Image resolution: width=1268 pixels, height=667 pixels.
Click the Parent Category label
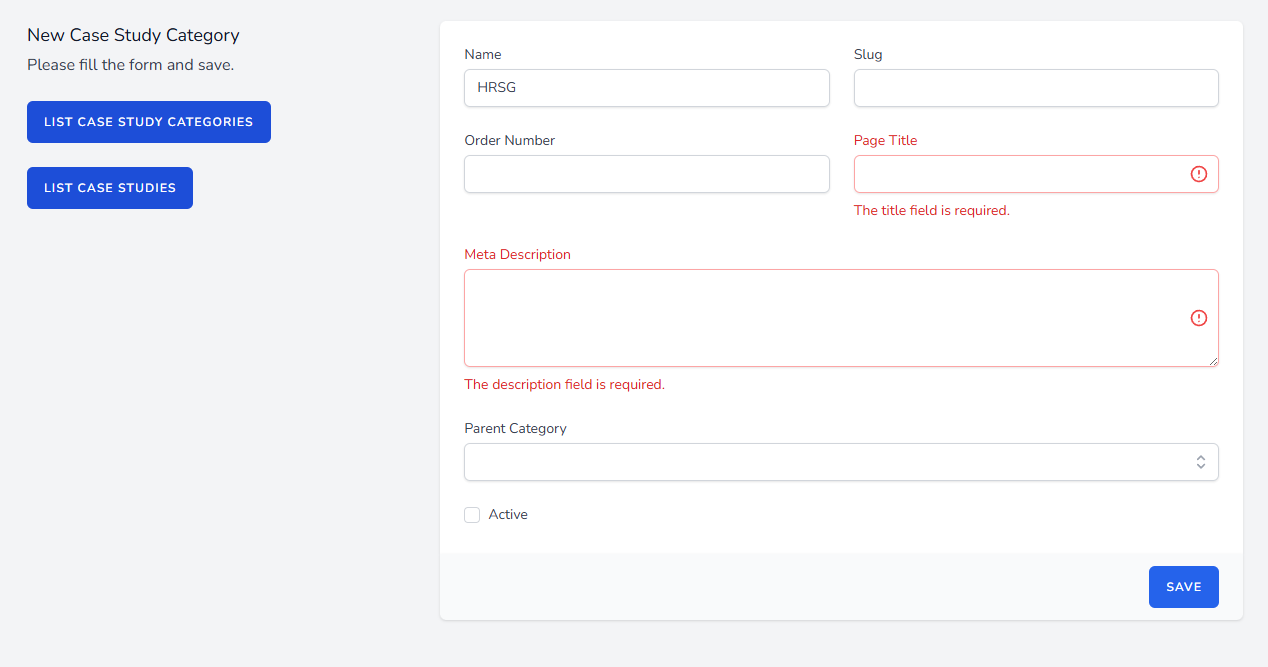pos(515,429)
